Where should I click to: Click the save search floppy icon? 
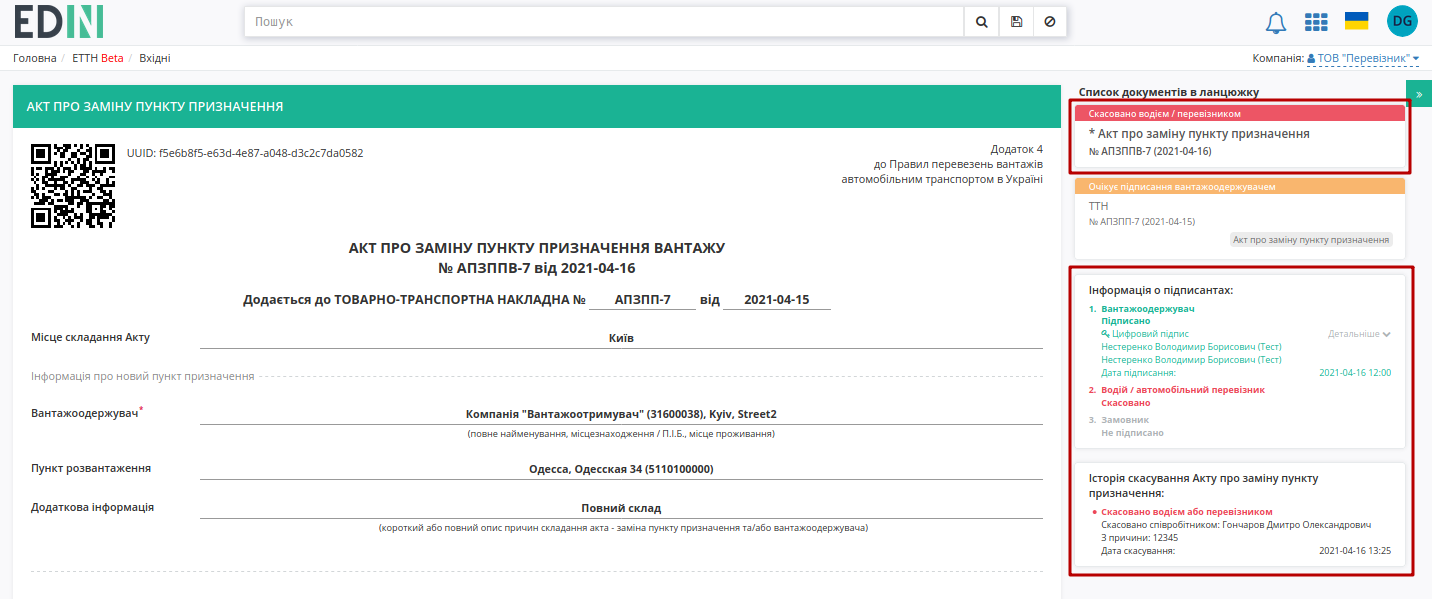[1016, 21]
